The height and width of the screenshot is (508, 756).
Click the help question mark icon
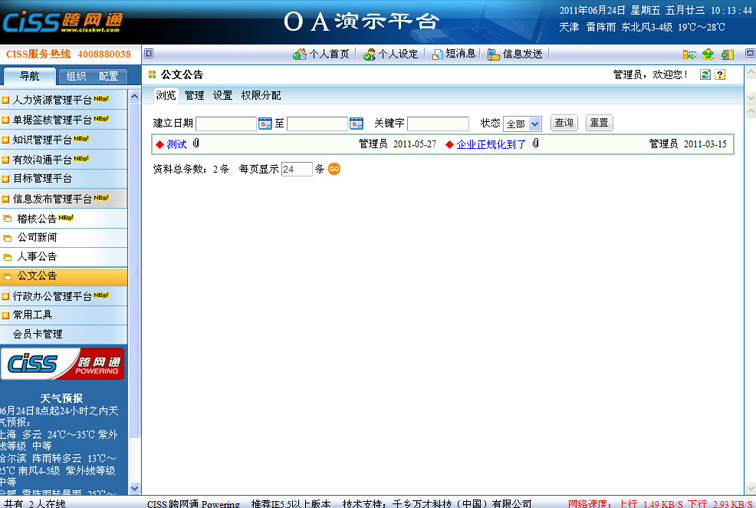click(x=720, y=75)
